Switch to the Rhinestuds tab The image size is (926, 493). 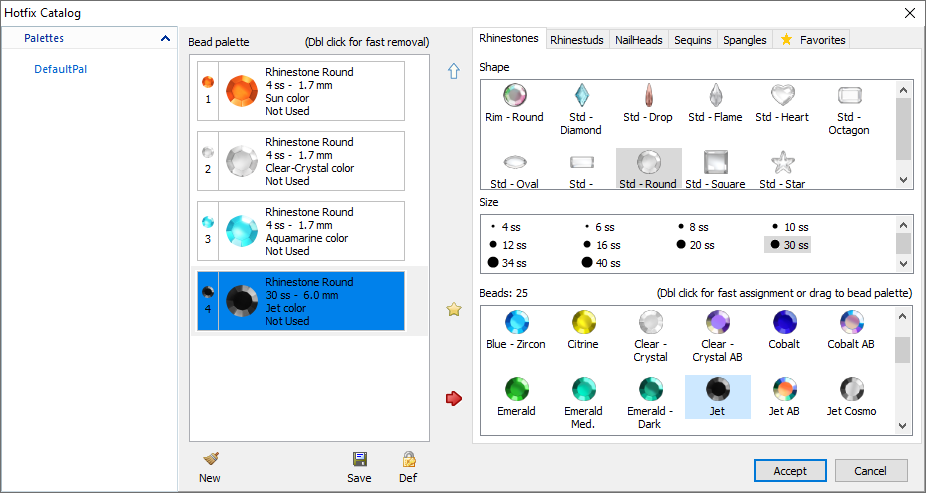tap(576, 40)
